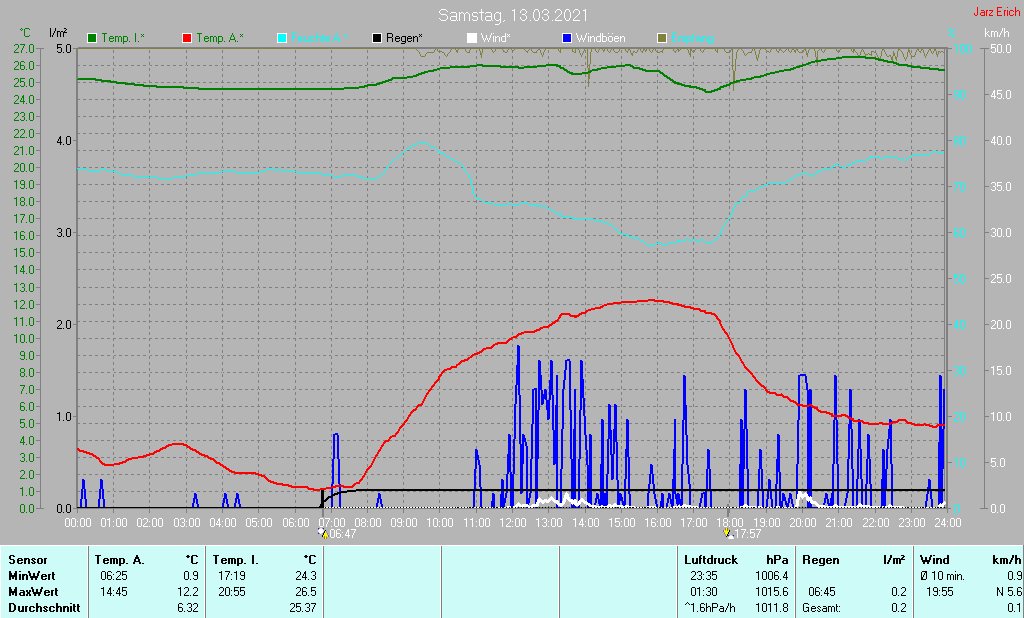Click the Temp. I. minimum time '17:19'
The image size is (1024, 618).
(x=231, y=576)
